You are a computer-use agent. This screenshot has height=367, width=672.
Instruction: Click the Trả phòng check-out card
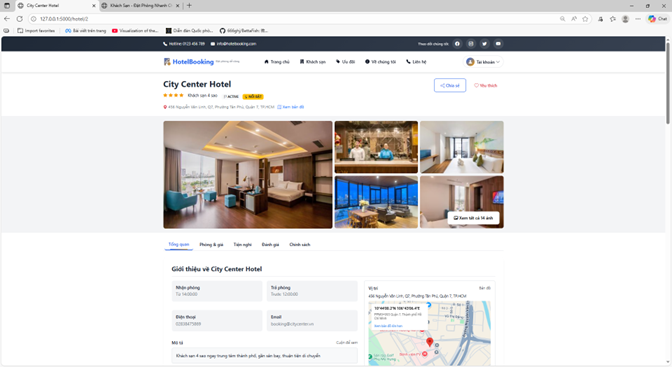(x=312, y=291)
